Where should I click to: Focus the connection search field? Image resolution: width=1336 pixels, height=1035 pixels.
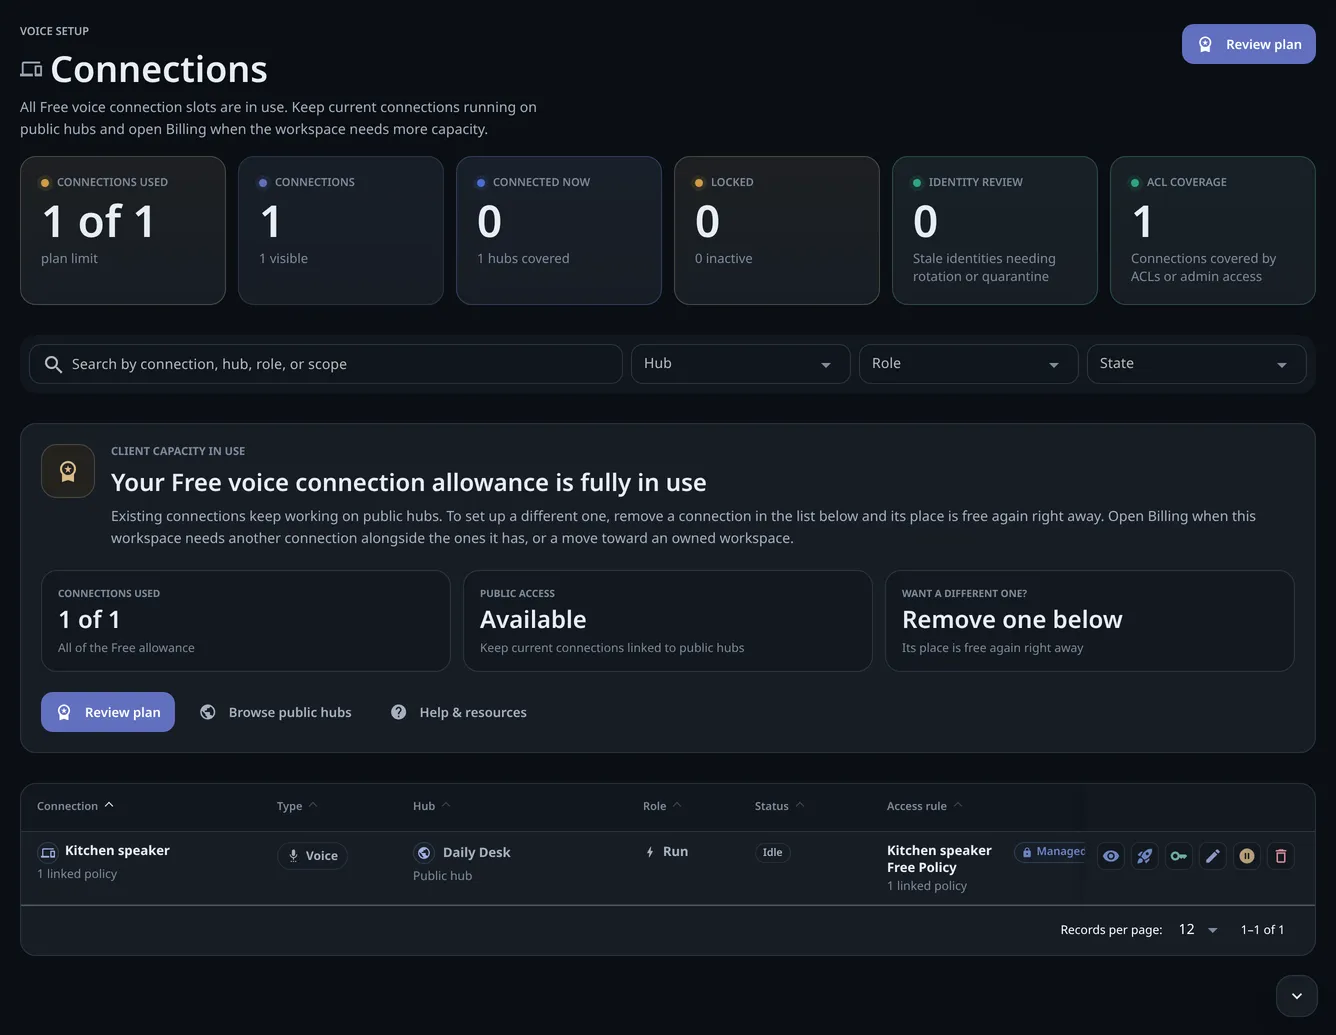point(326,364)
